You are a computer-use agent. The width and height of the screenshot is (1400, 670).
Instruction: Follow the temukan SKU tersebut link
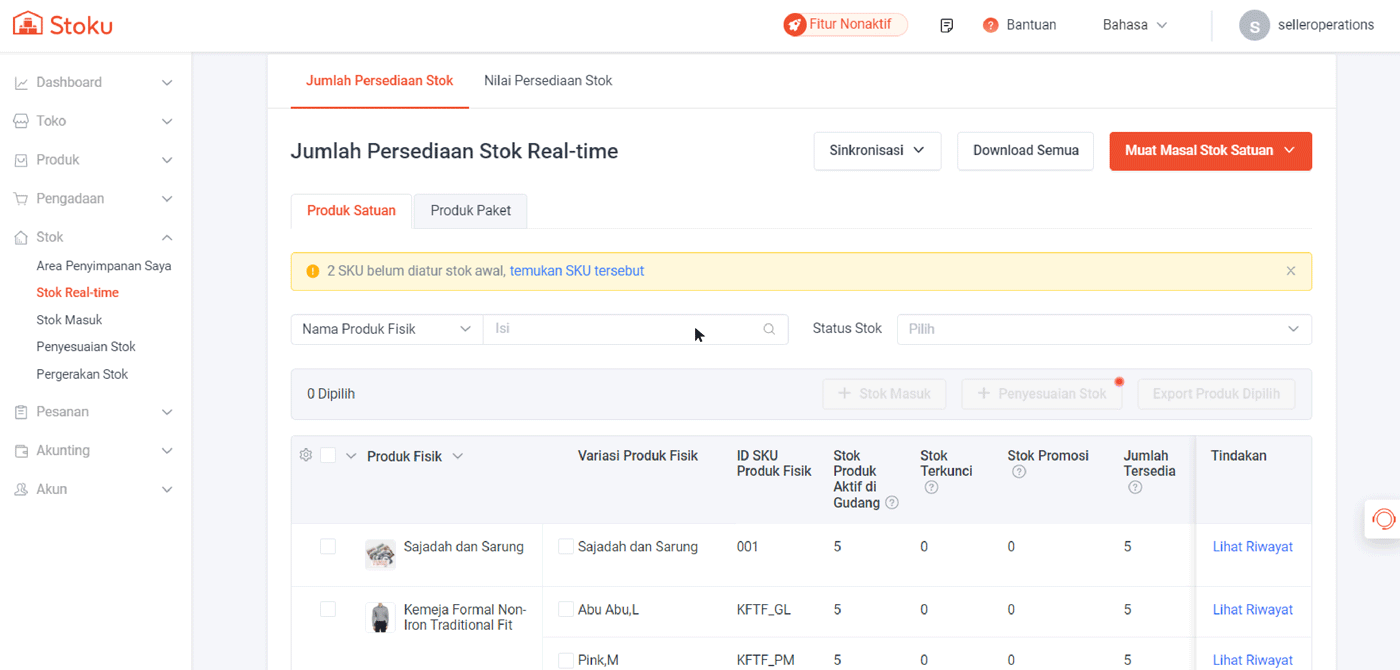[577, 271]
